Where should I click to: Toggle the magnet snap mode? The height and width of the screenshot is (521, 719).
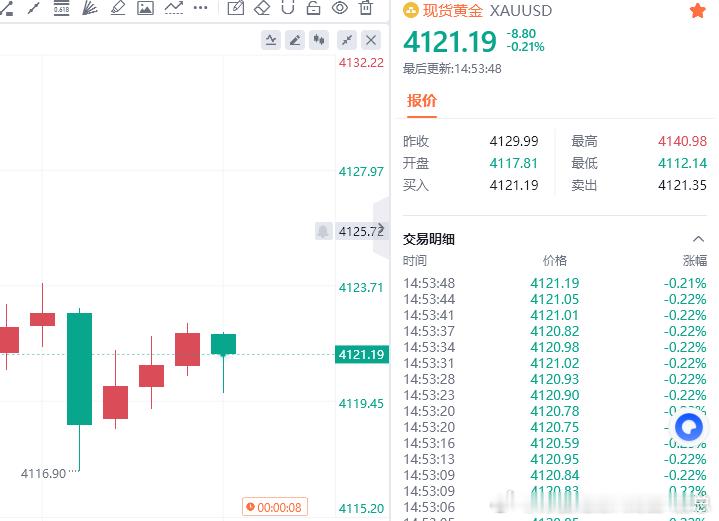pyautogui.click(x=288, y=7)
